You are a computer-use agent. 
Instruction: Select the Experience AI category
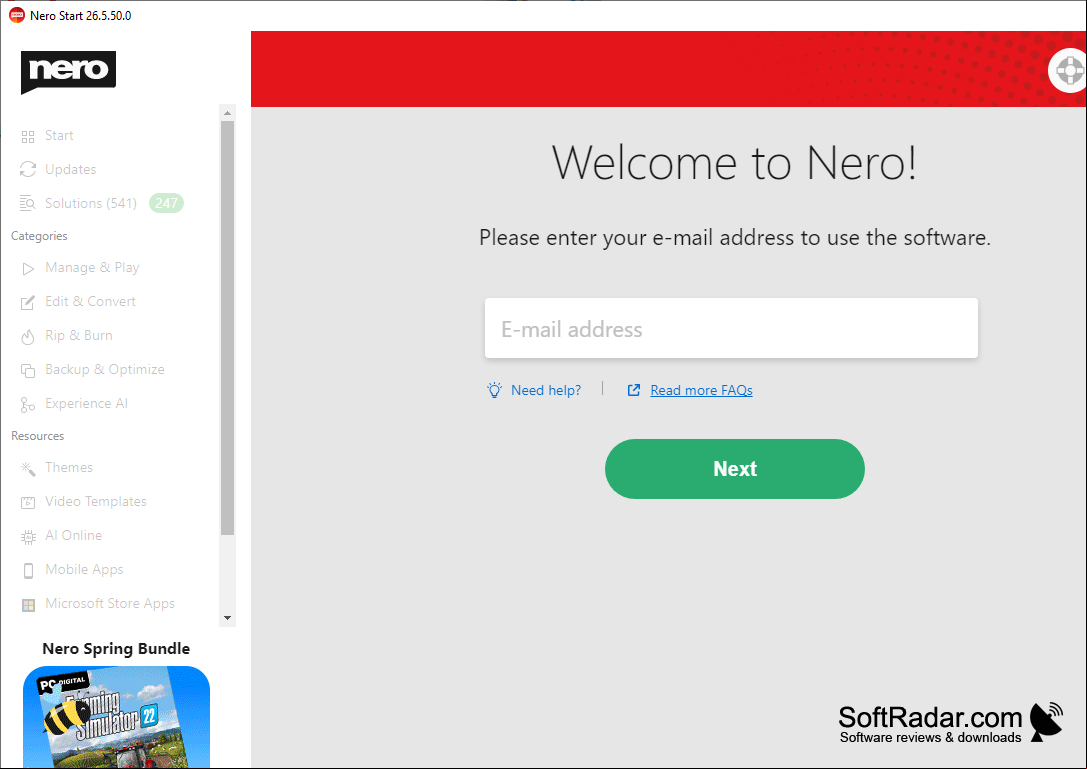pyautogui.click(x=86, y=404)
